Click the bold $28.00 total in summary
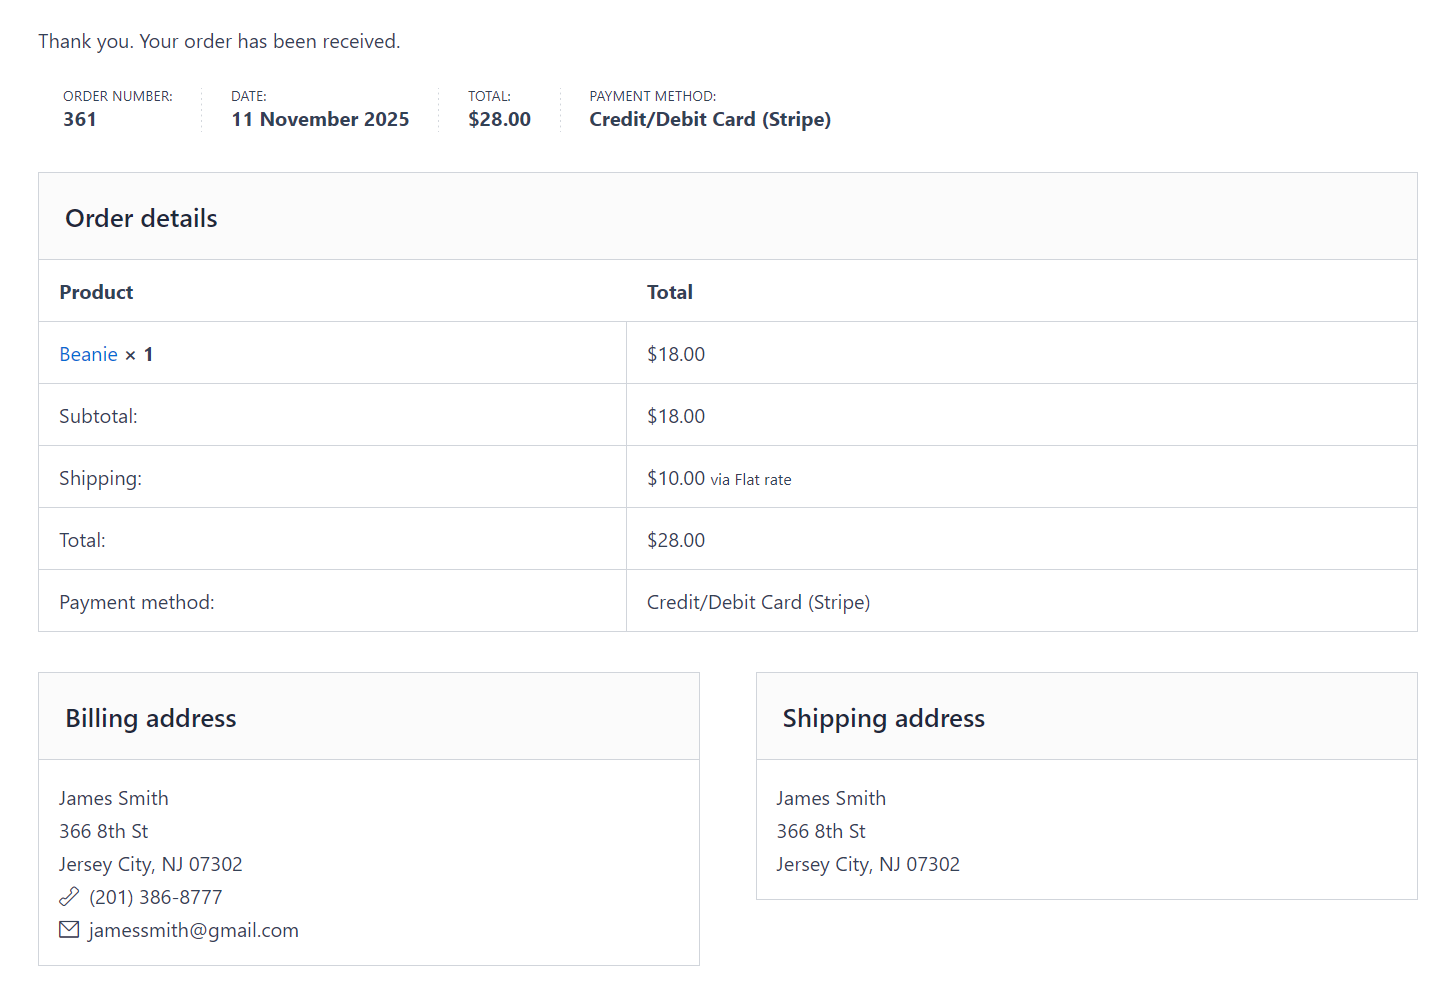The width and height of the screenshot is (1455, 1001). [499, 119]
